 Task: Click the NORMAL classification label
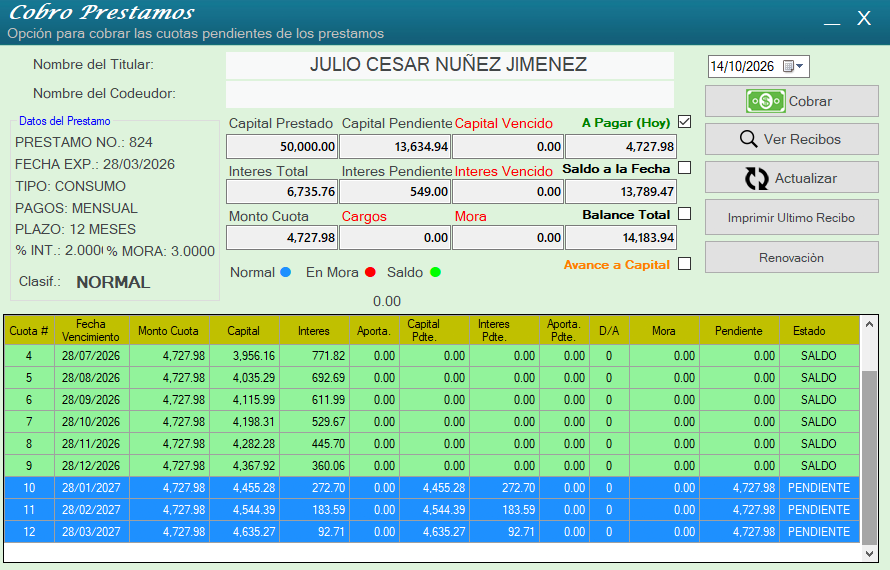click(113, 282)
